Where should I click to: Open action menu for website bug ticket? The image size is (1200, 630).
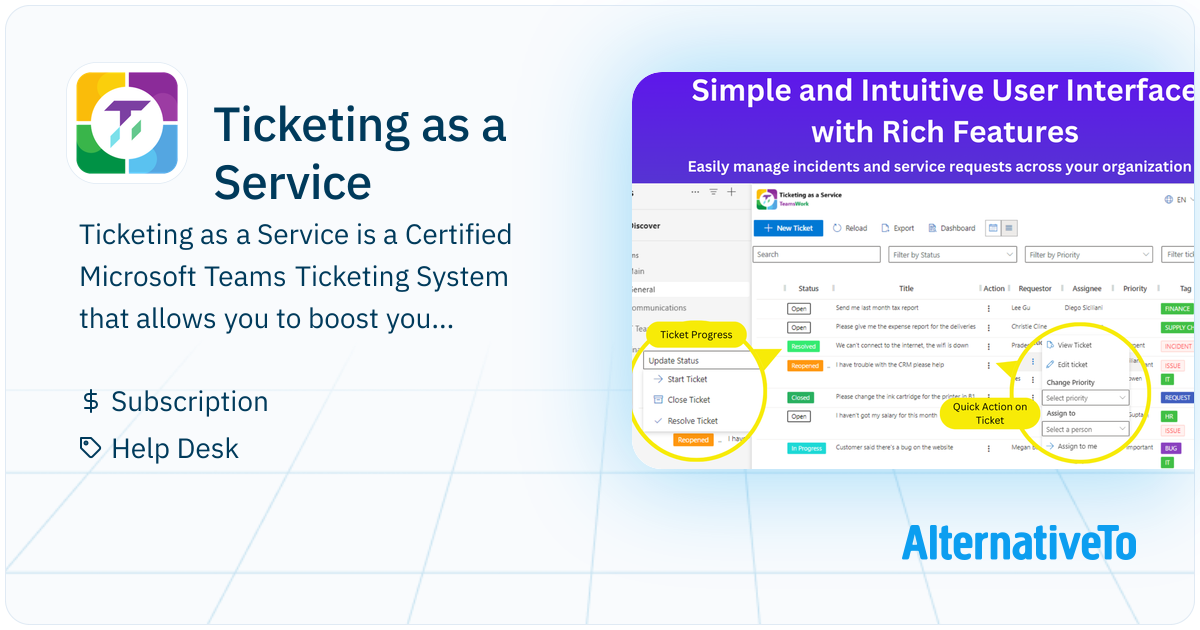point(989,448)
